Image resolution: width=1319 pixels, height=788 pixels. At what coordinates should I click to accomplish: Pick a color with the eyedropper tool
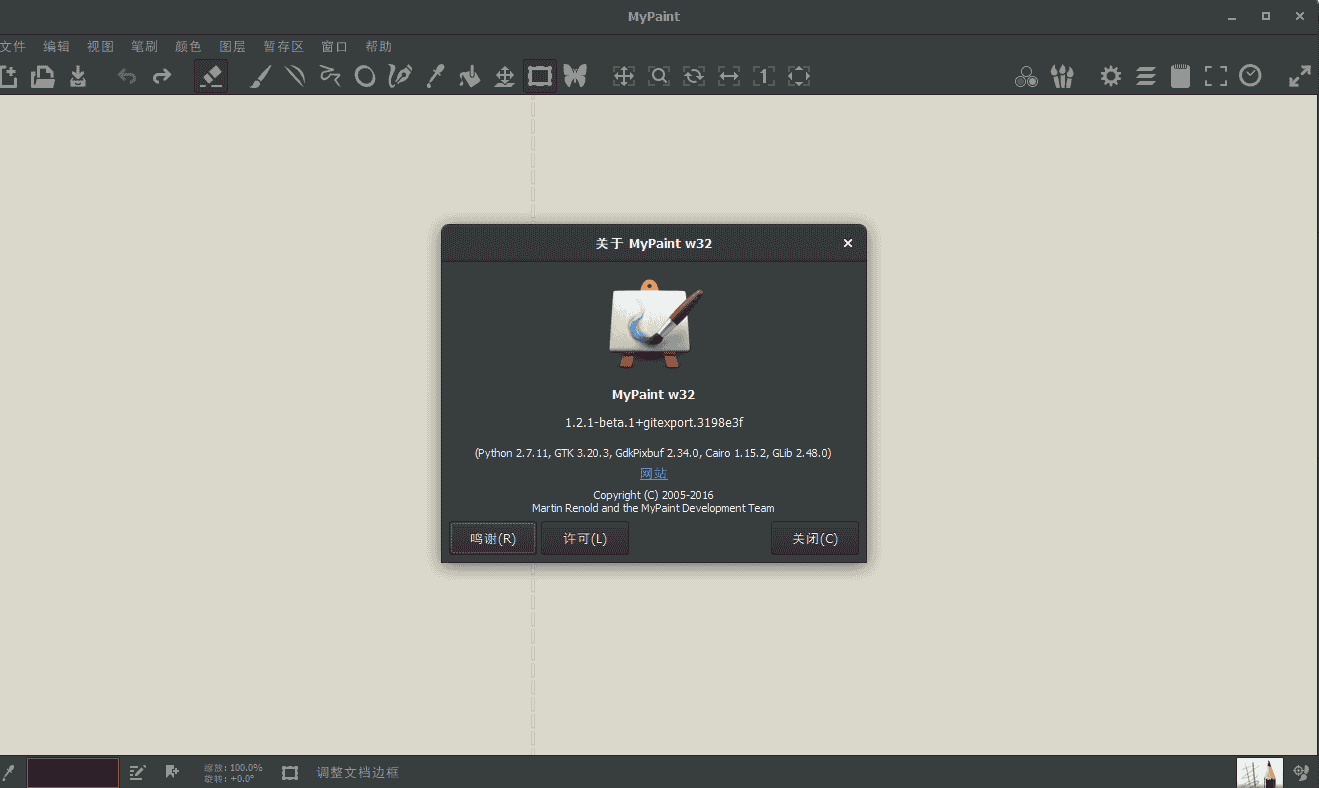tap(434, 75)
